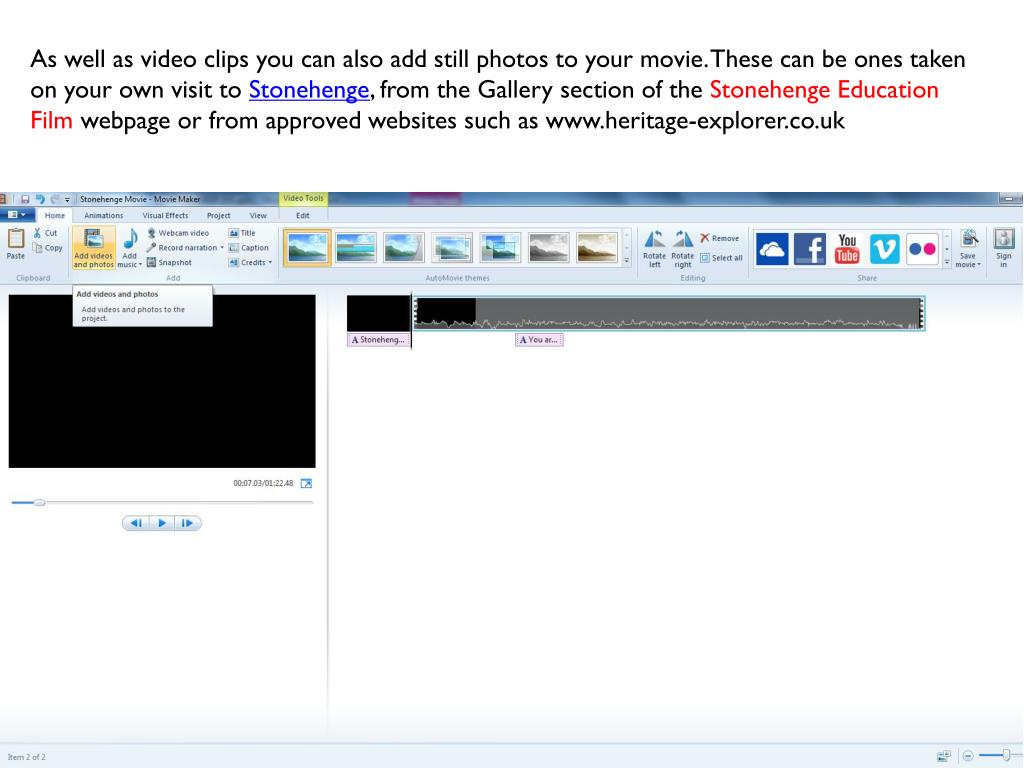The width and height of the screenshot is (1024, 768).
Task: Share movie to YouTube
Action: coord(847,249)
